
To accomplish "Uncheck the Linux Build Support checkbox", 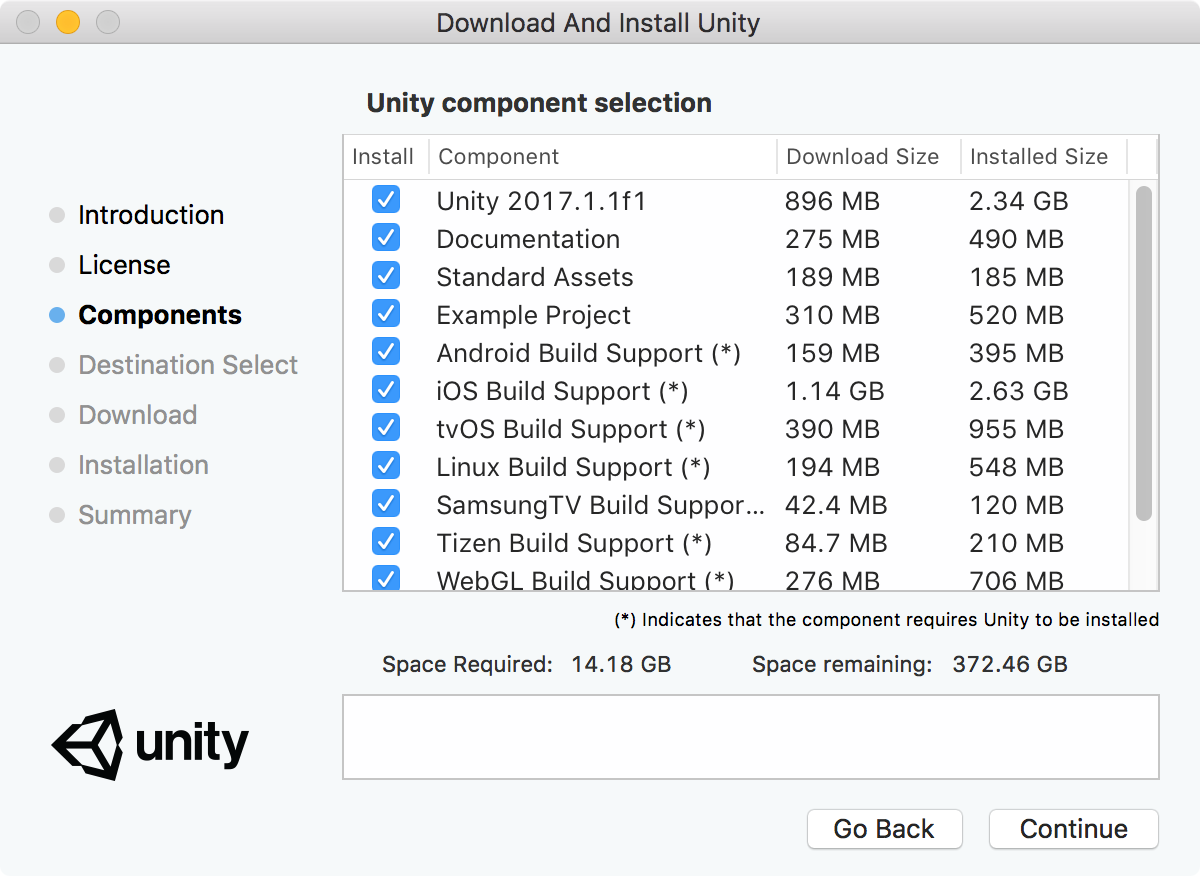I will (x=386, y=466).
